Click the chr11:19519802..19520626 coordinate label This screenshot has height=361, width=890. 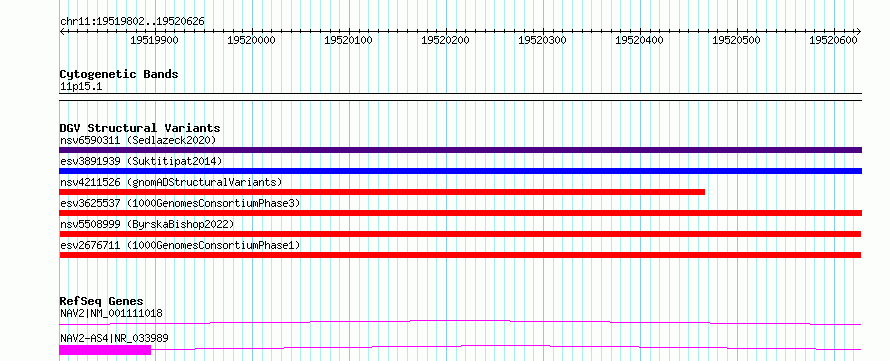(132, 22)
